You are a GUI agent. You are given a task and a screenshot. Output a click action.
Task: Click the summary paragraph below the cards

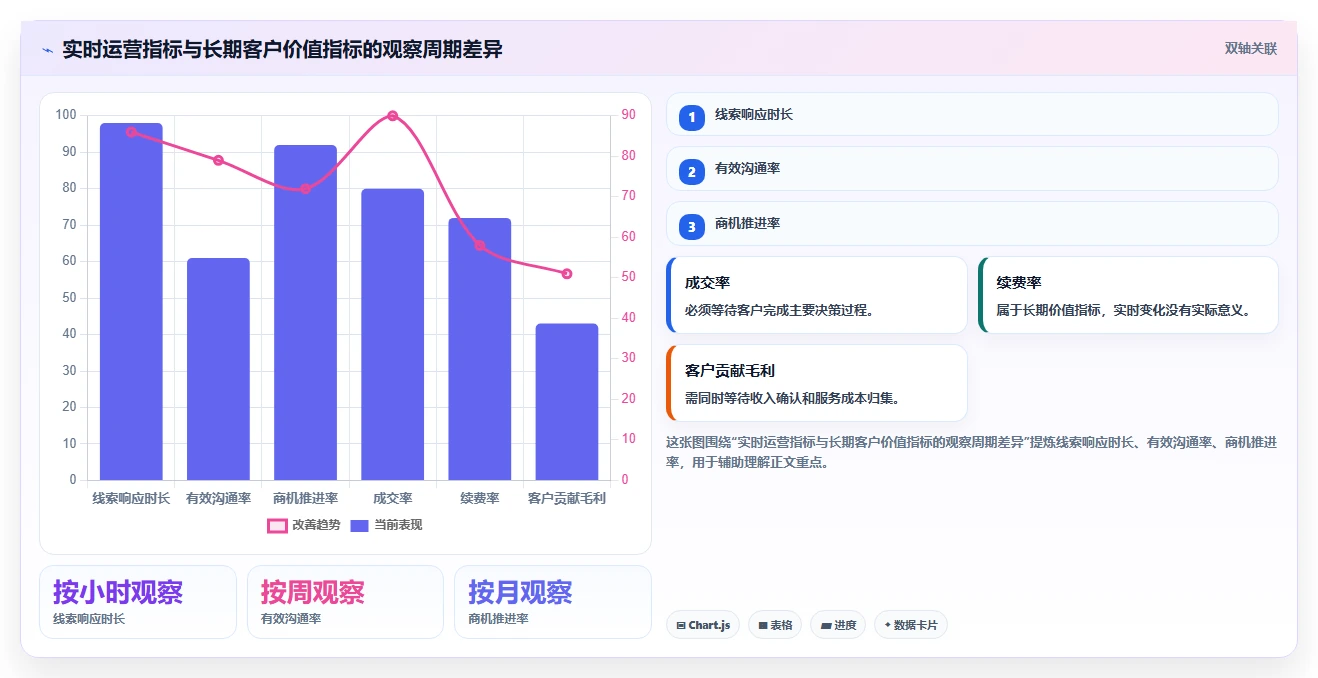pyautogui.click(x=971, y=452)
